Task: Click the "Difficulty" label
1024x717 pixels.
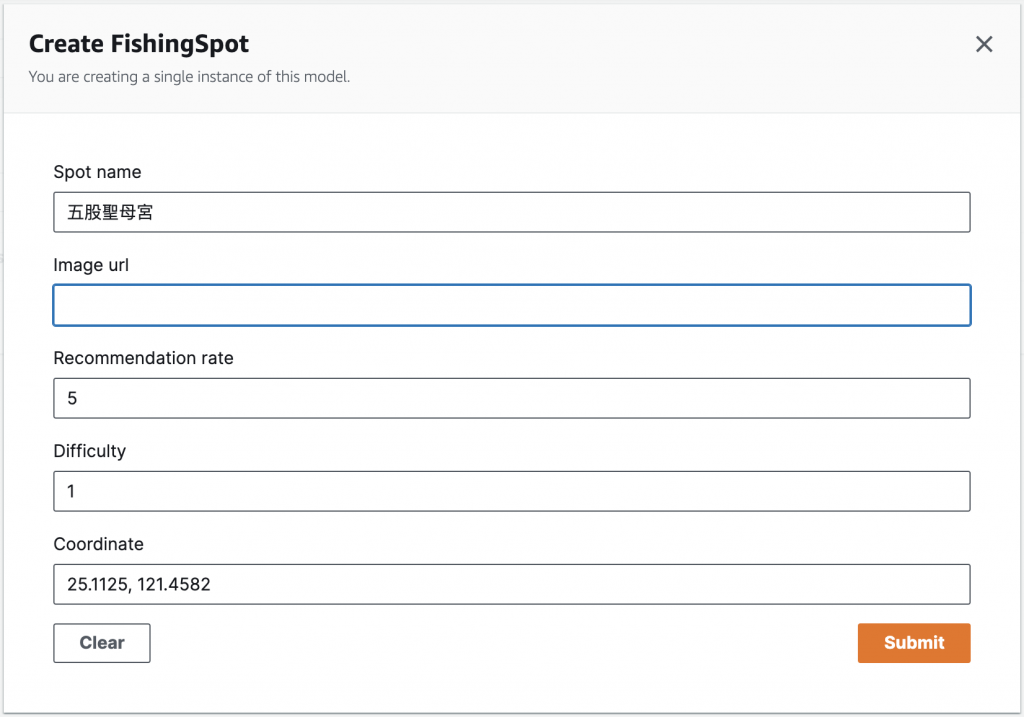Action: click(89, 451)
